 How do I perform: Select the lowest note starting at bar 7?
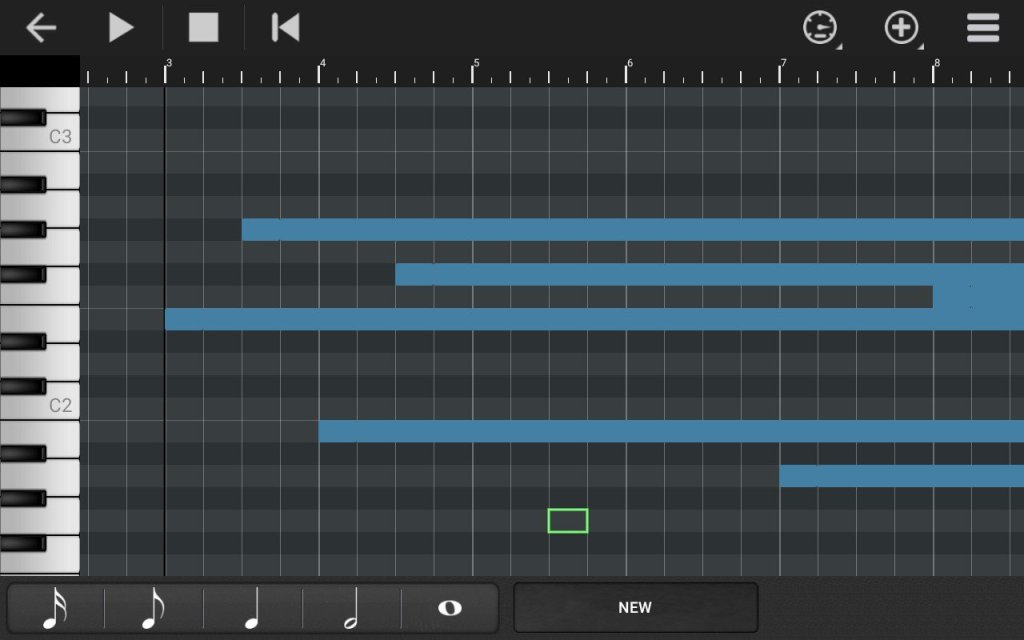900,476
